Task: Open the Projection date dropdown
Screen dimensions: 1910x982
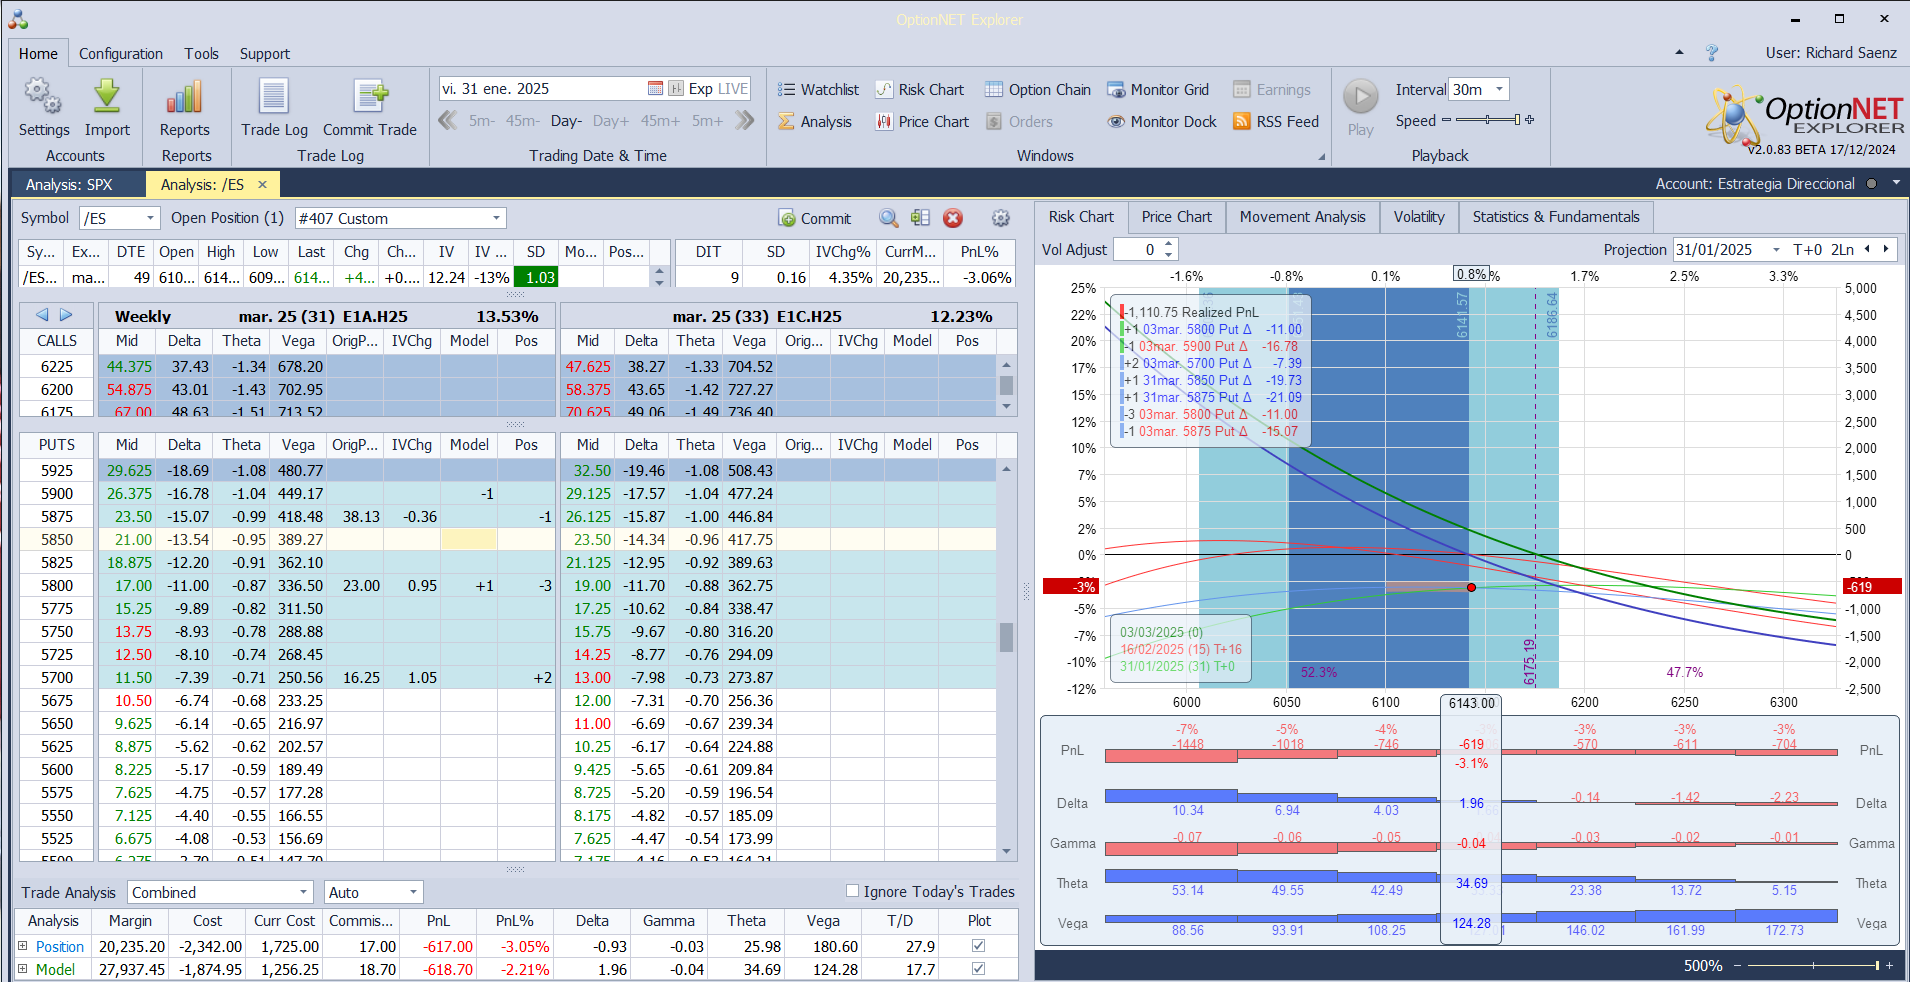Action: click(x=1776, y=250)
